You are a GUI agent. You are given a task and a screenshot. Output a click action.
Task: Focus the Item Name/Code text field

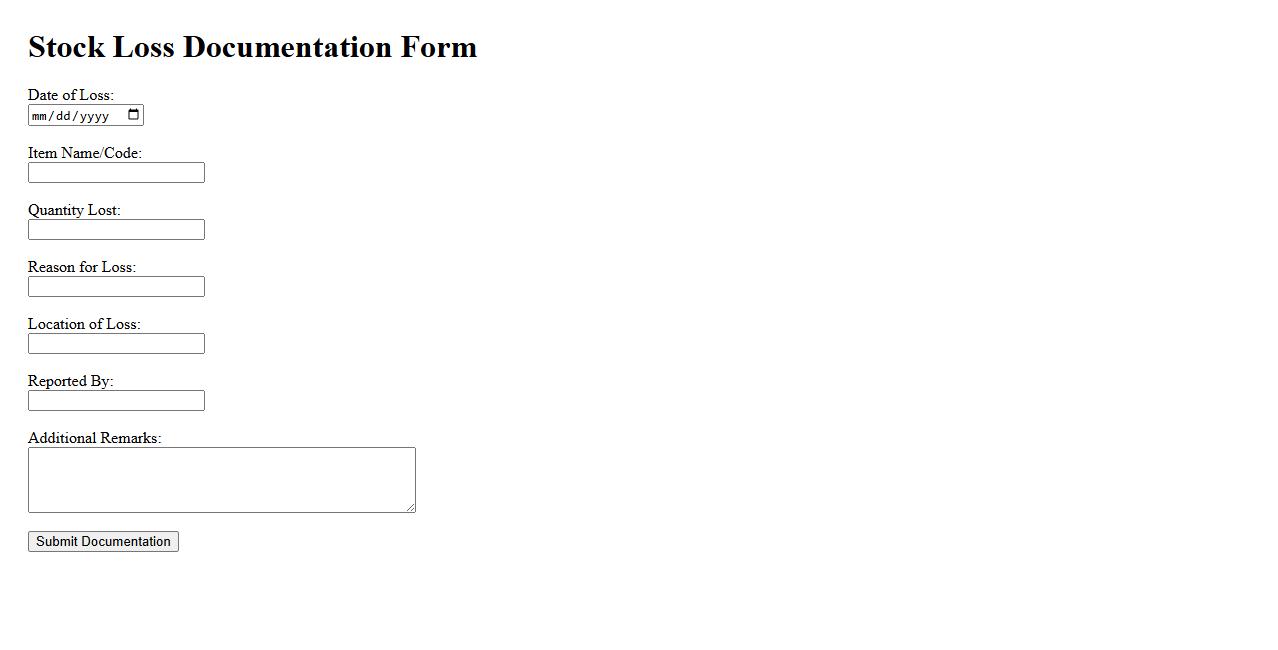(116, 173)
